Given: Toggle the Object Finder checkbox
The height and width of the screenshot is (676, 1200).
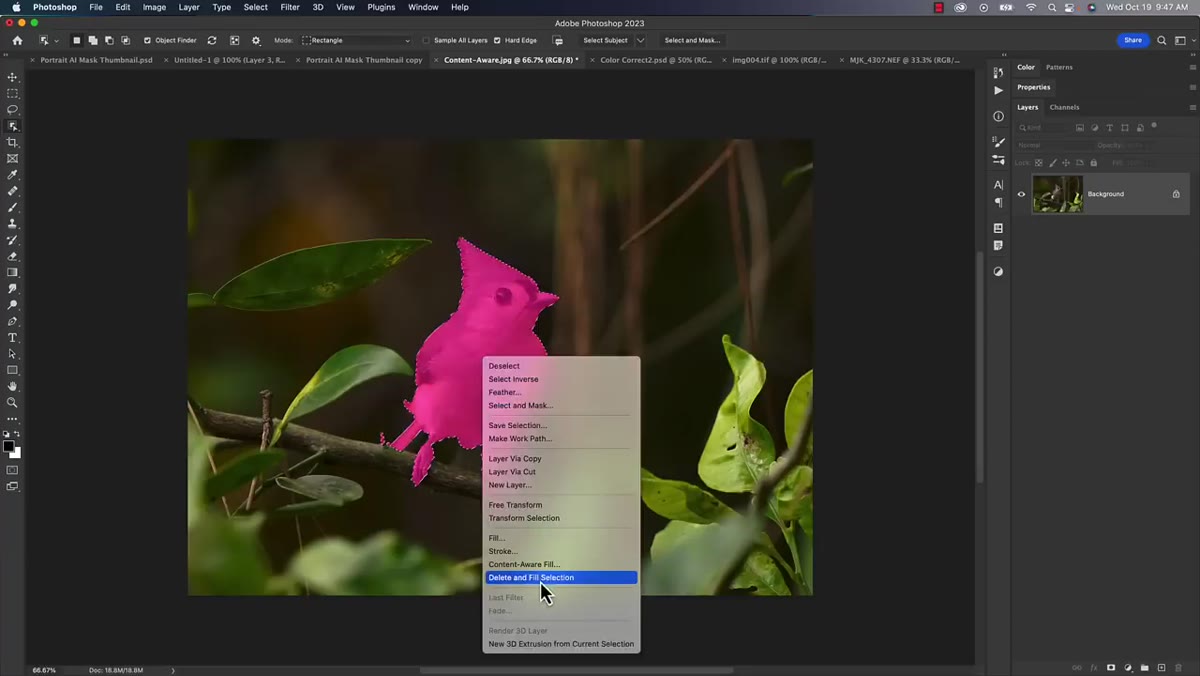Looking at the screenshot, I should (x=148, y=40).
